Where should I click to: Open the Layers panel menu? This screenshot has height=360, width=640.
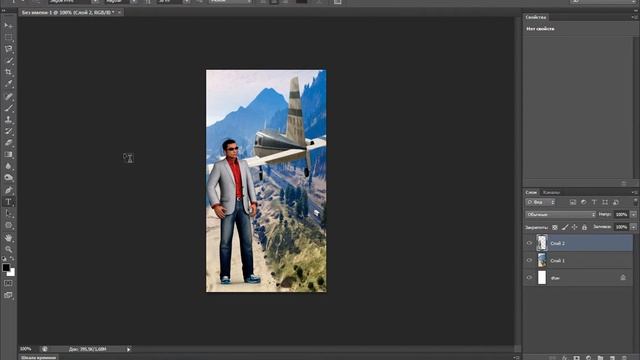point(634,192)
